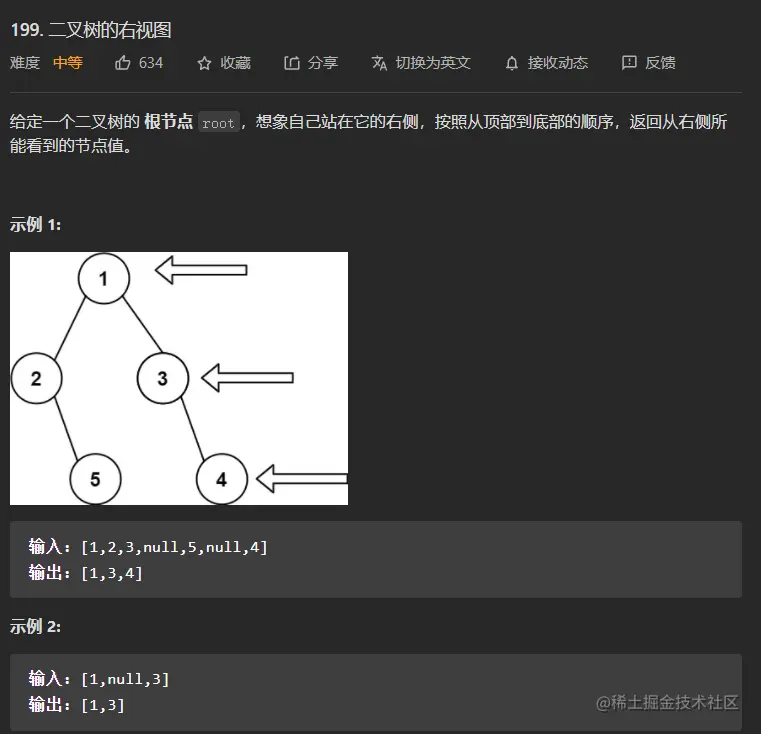The height and width of the screenshot is (734, 761).
Task: Click the 示例 2: heading
Action: pos(35,627)
